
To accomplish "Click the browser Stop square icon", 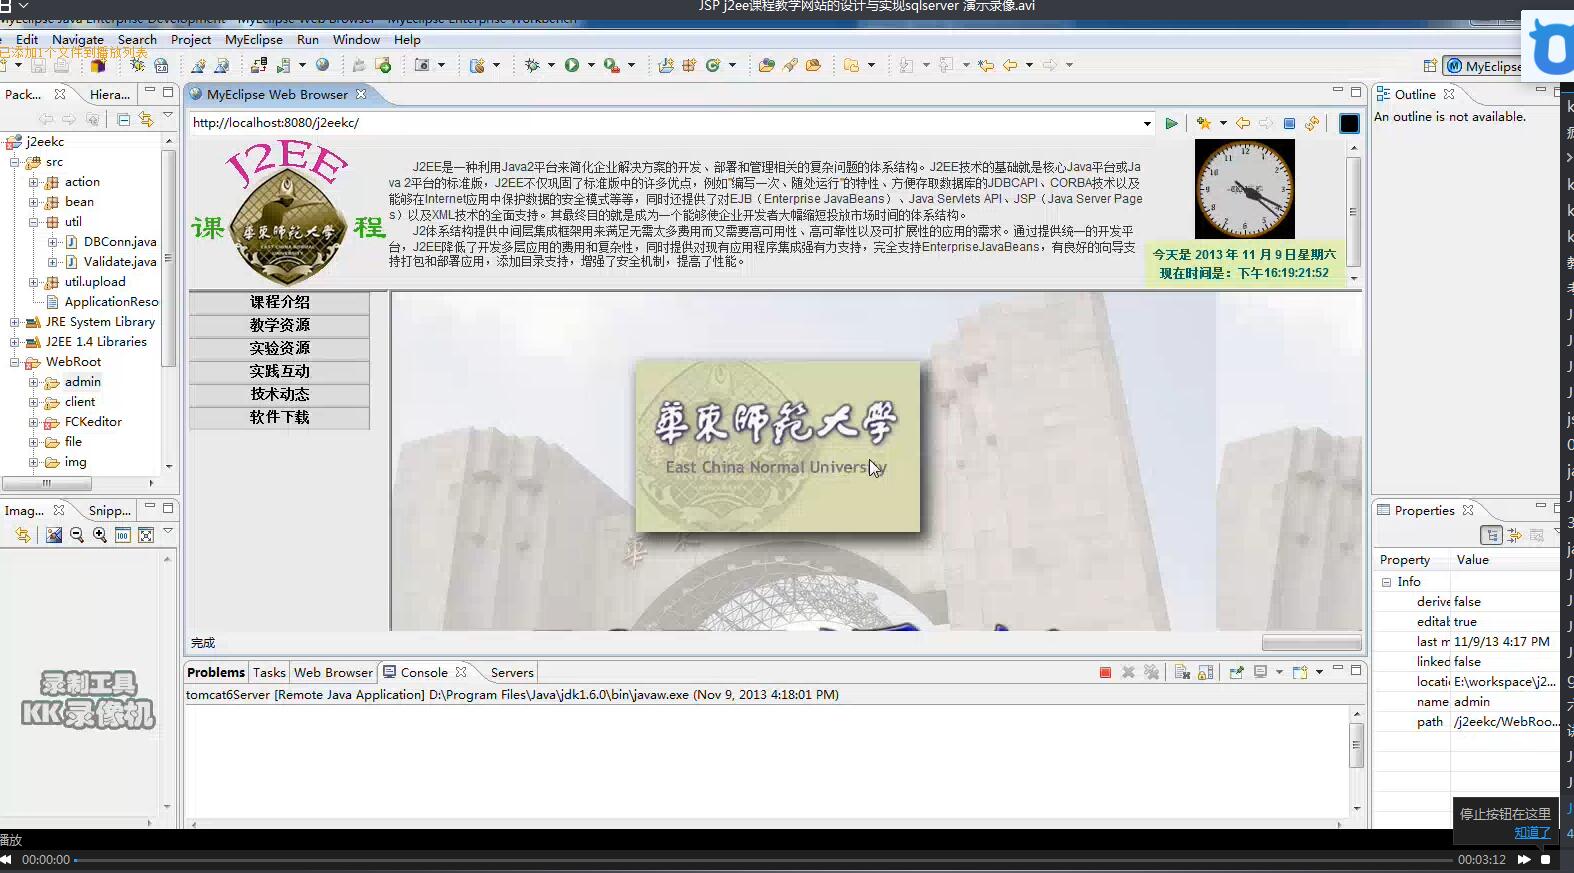I will pyautogui.click(x=1289, y=123).
